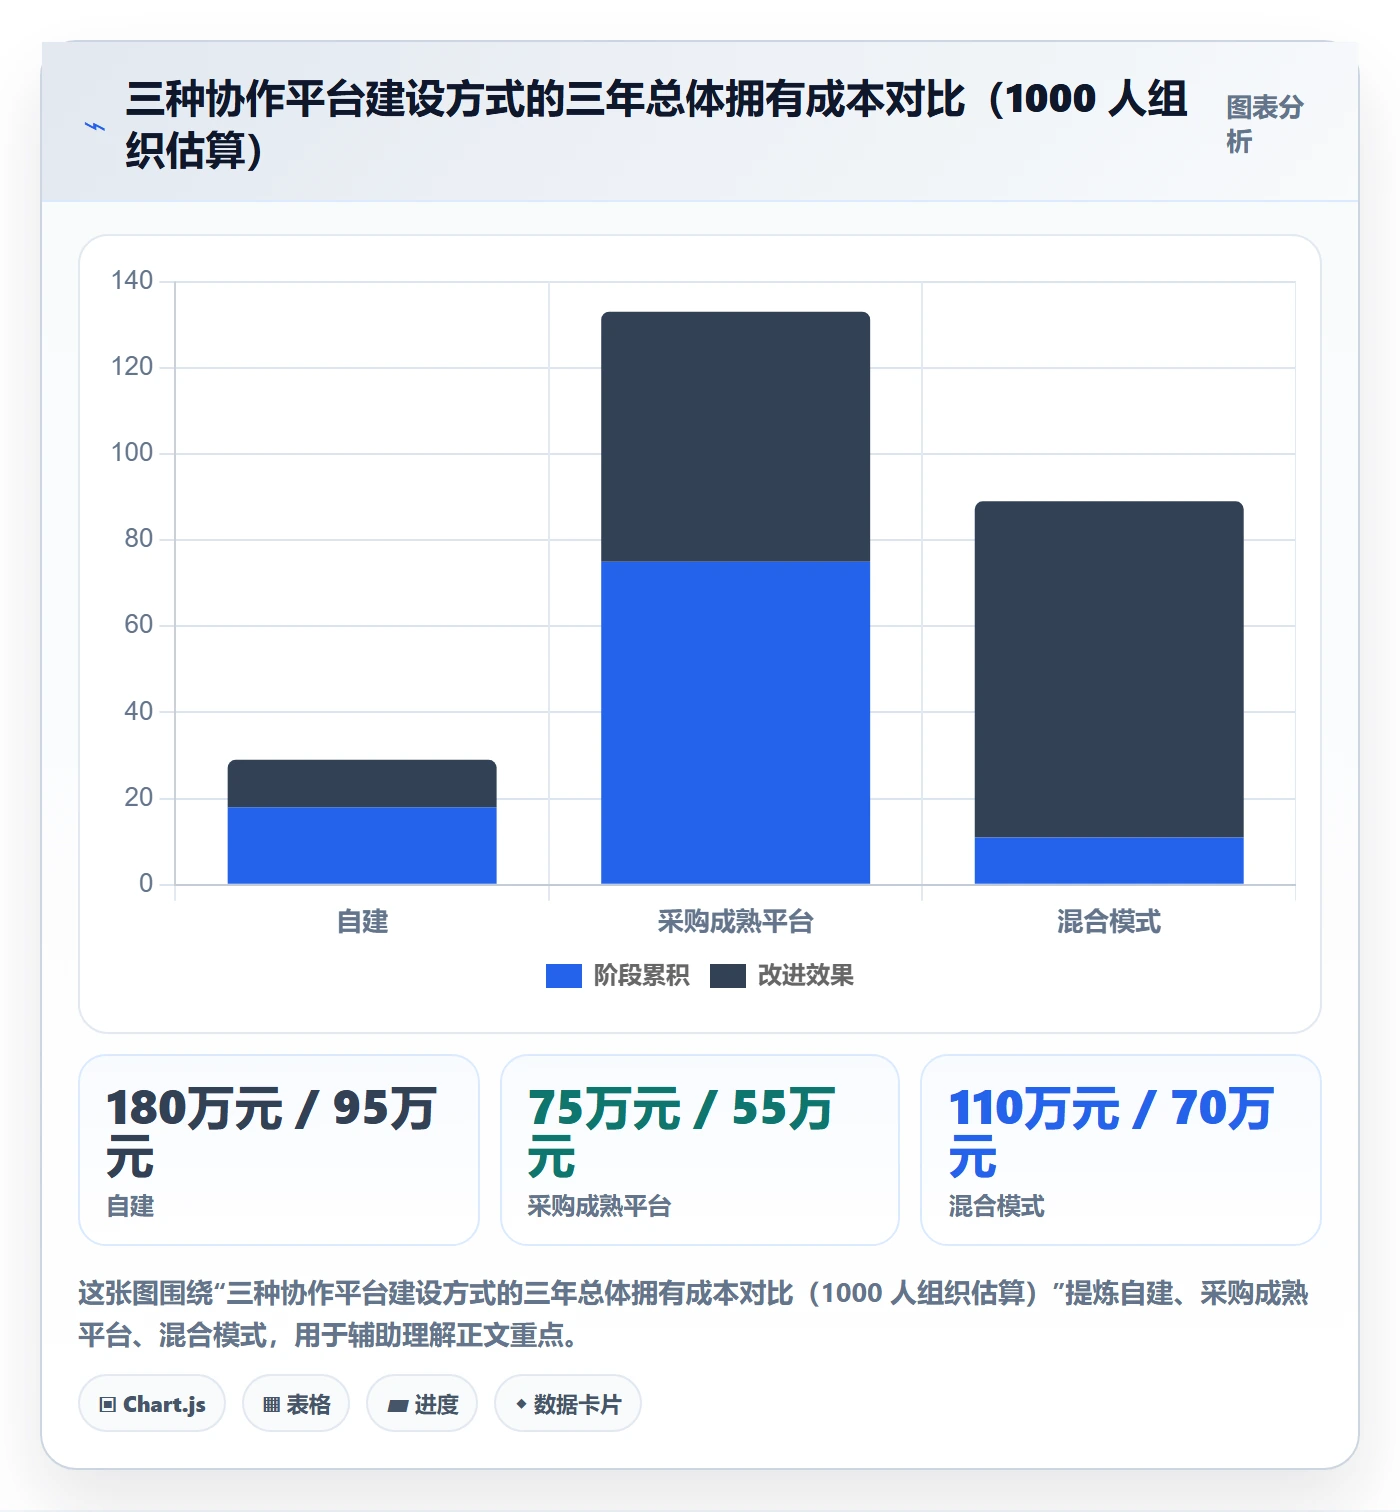Image resolution: width=1400 pixels, height=1512 pixels.
Task: Click the blue segment of 混合模式 bar
Action: click(1109, 860)
